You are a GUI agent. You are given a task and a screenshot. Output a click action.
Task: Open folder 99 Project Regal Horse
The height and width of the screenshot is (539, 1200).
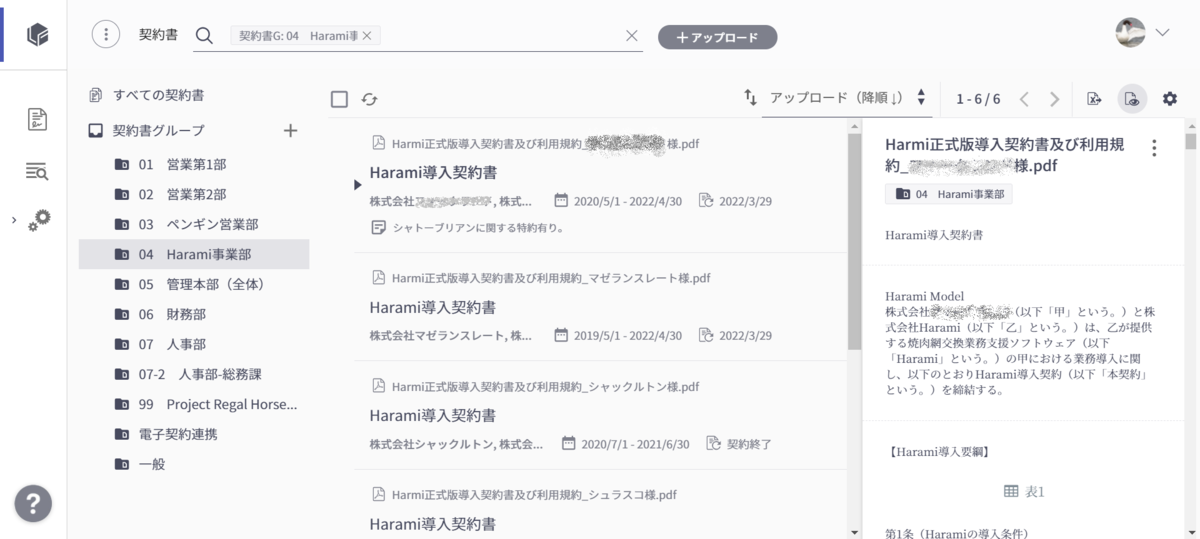tap(194, 404)
